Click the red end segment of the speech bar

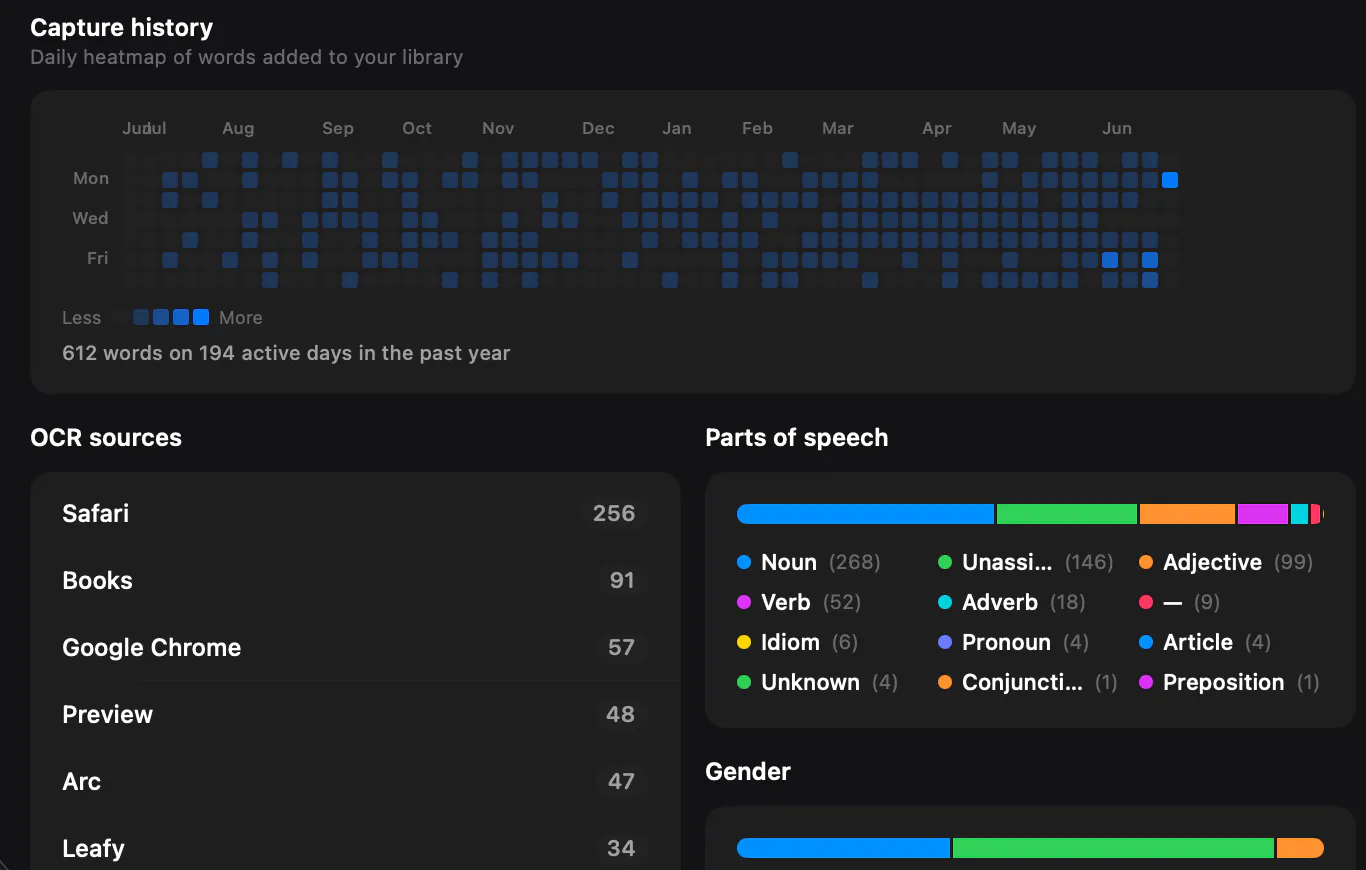(x=1316, y=514)
